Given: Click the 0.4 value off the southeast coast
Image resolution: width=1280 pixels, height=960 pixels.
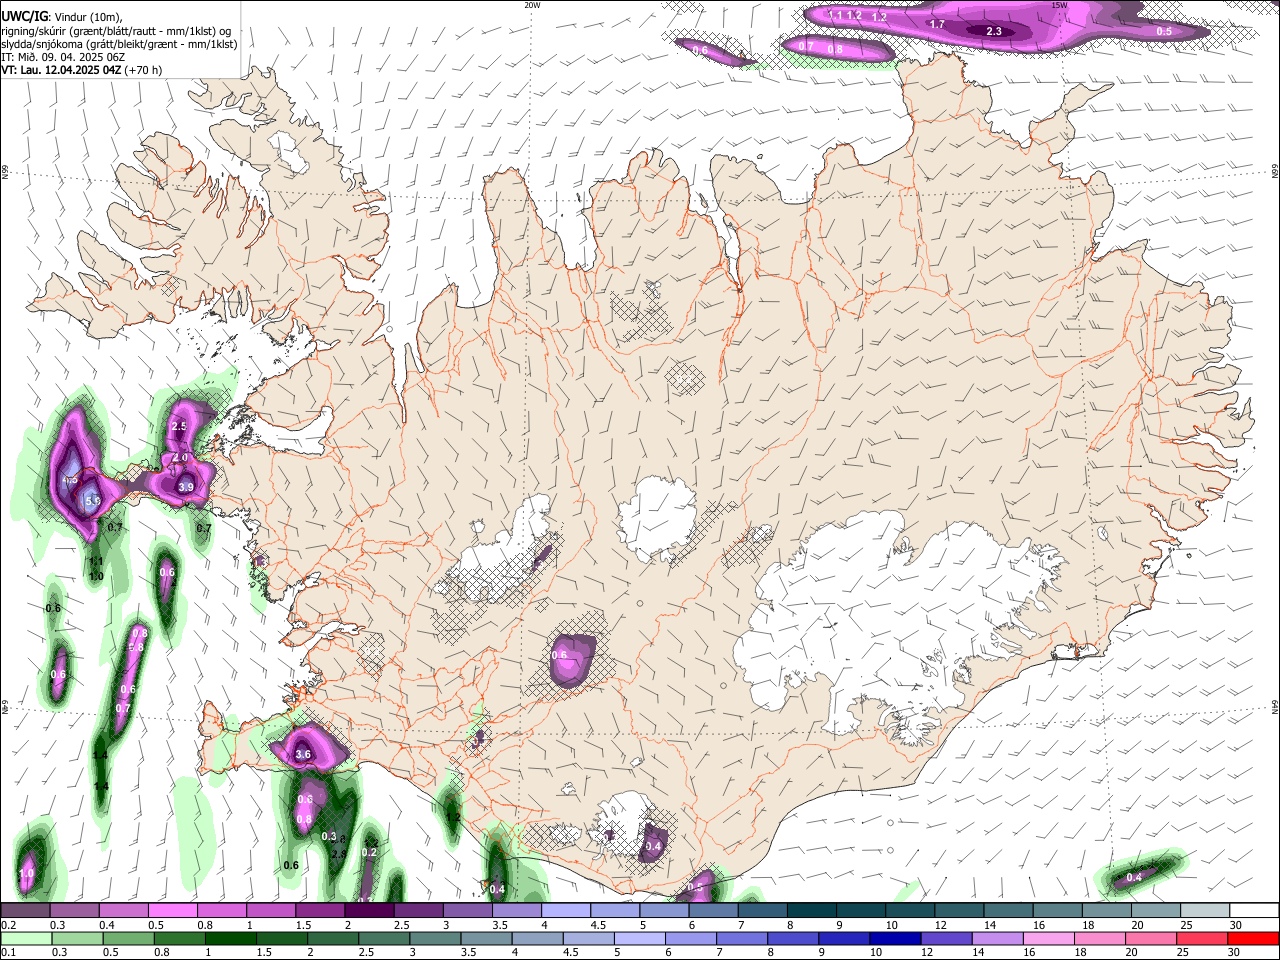Looking at the screenshot, I should click(x=1134, y=877).
